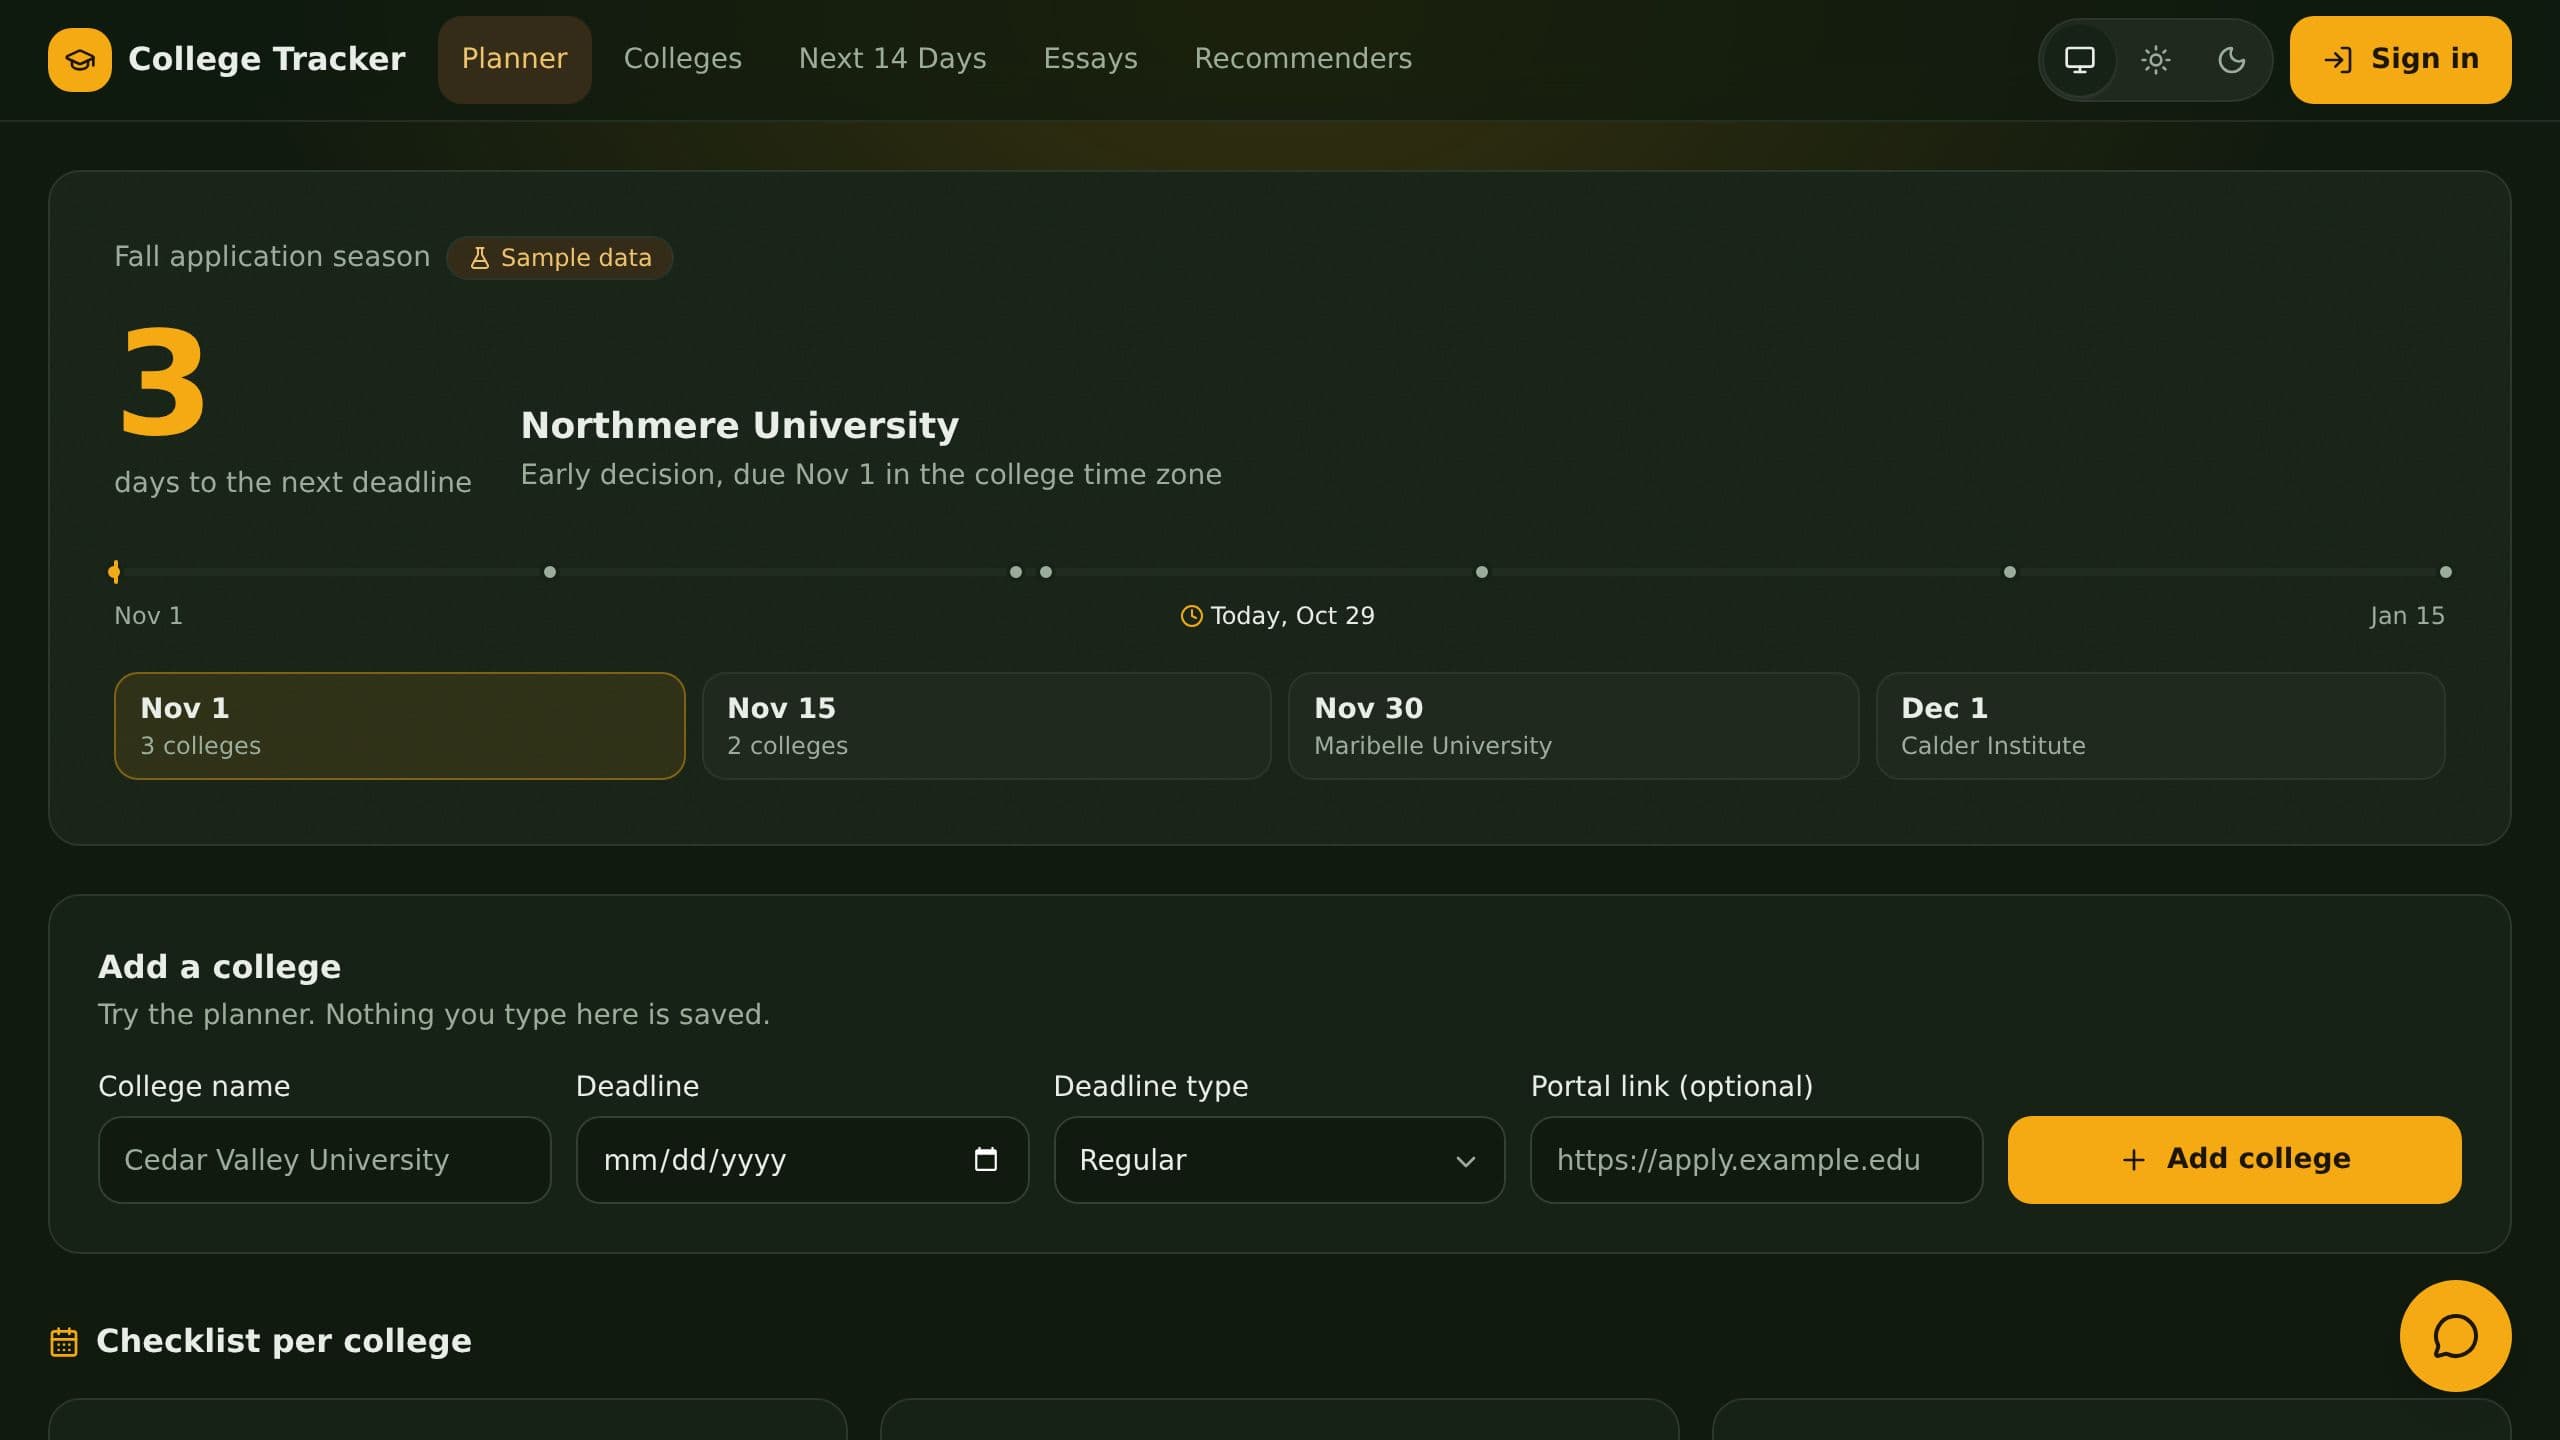2560x1440 pixels.
Task: Click the Deadline type chevron arrow
Action: 1466,1161
